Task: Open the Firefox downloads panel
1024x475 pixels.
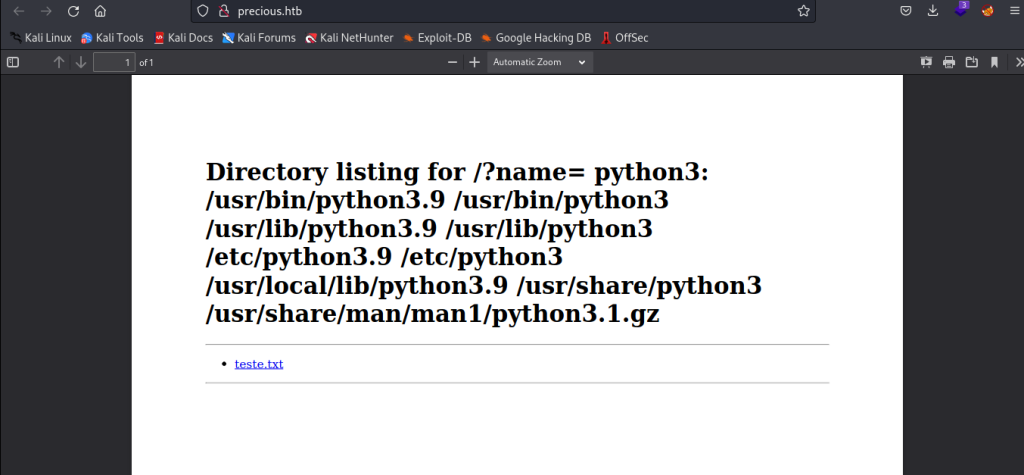Action: click(932, 11)
